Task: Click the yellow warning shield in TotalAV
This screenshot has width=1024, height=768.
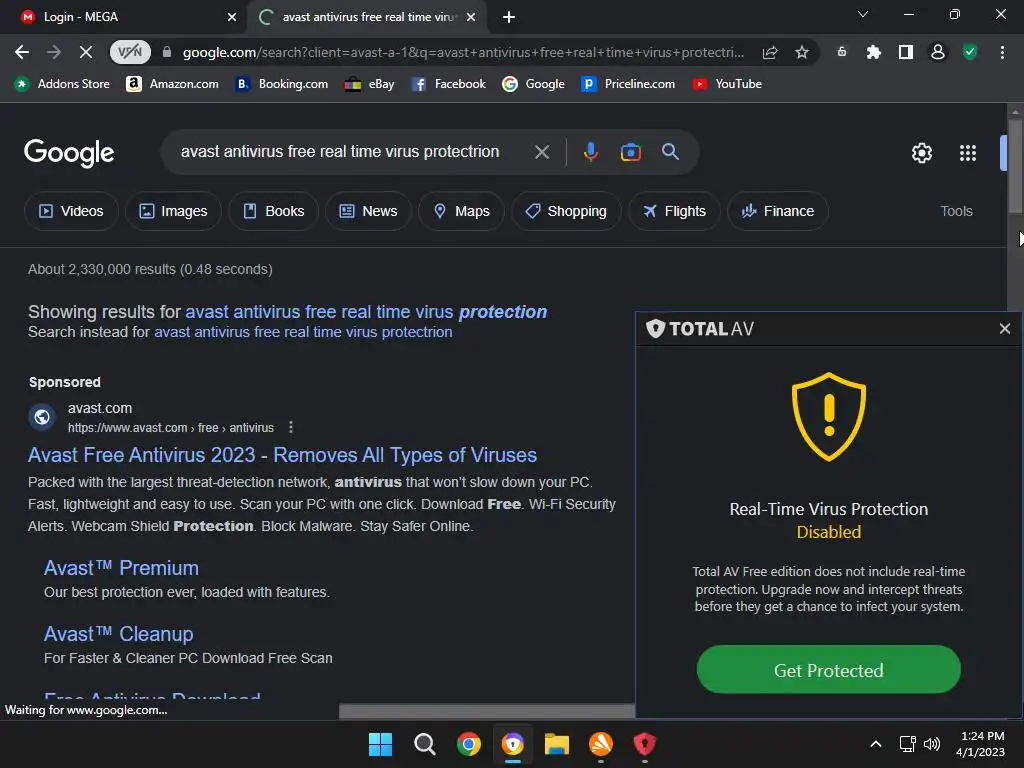Action: [x=829, y=417]
